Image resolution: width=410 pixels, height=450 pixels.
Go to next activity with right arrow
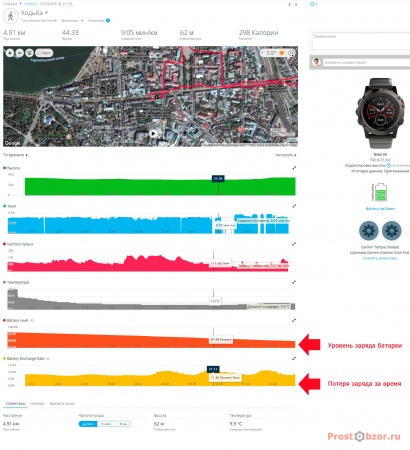coord(296,4)
